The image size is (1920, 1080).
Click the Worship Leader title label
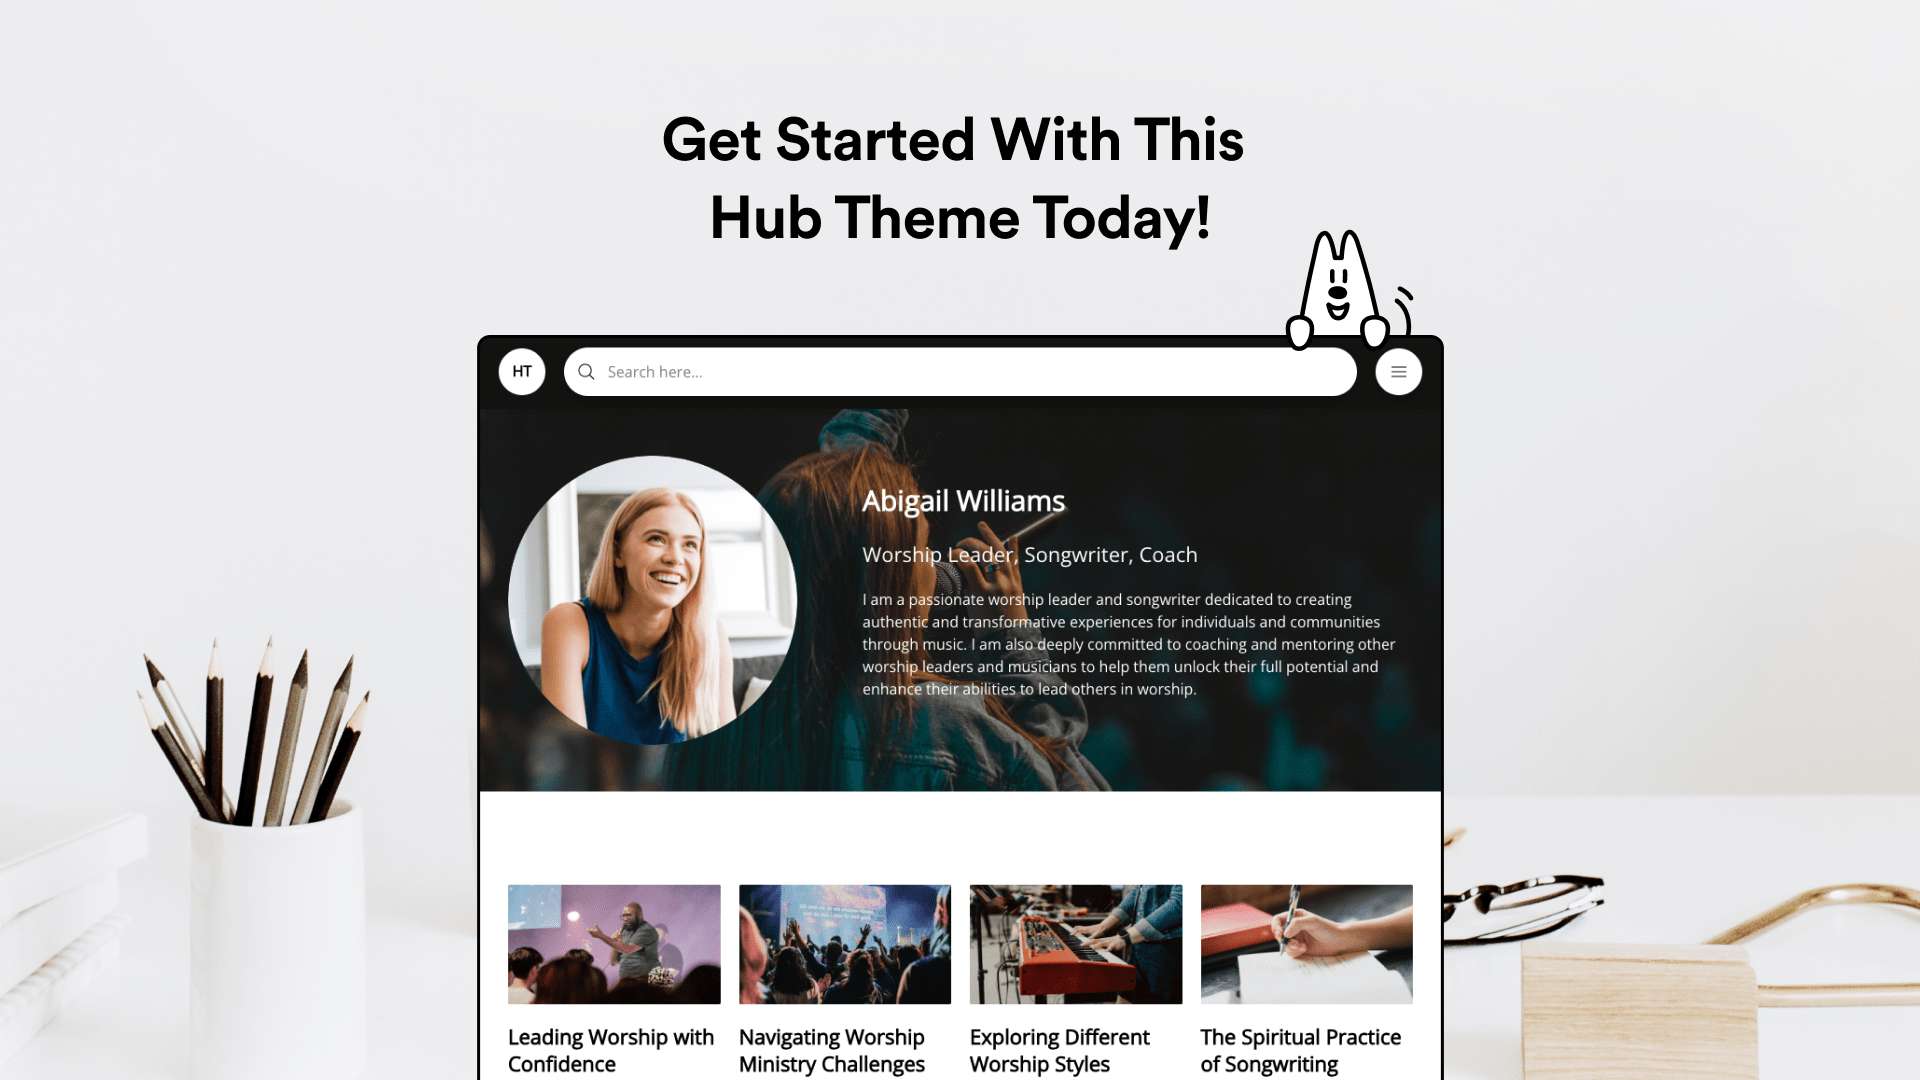pos(1030,554)
